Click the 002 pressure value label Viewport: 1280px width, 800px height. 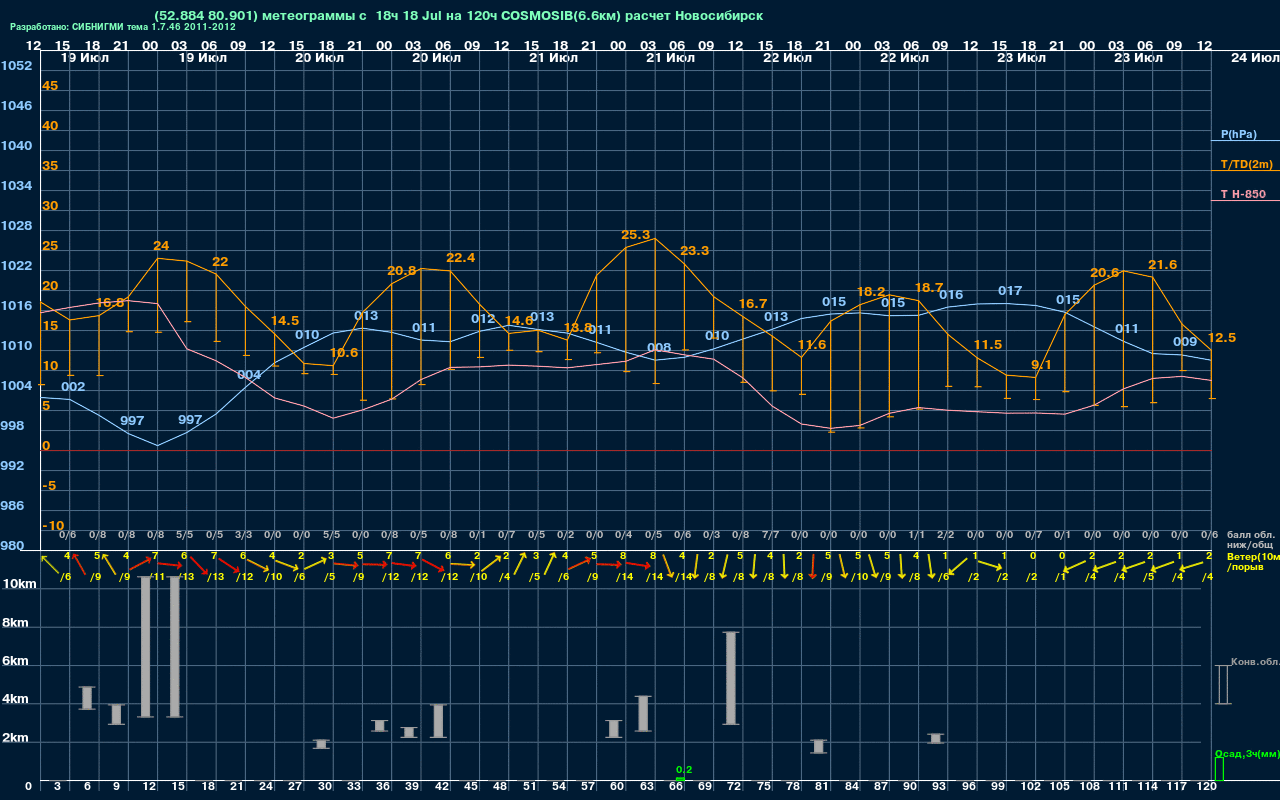click(x=73, y=387)
